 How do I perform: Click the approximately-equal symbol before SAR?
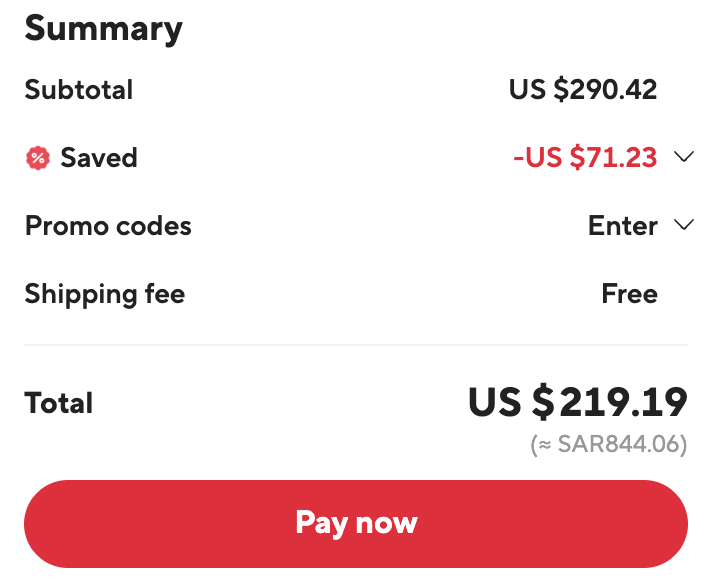point(545,445)
